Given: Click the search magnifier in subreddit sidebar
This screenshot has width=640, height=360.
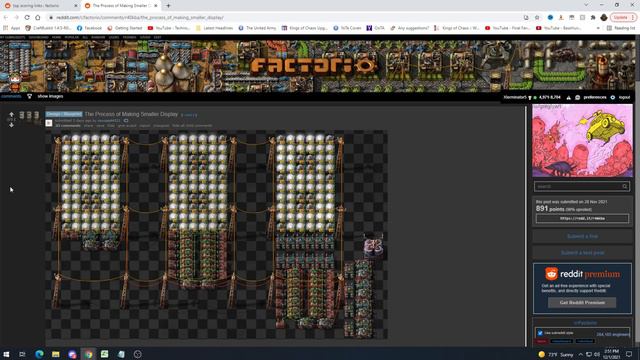Looking at the screenshot, I should coord(624,187).
